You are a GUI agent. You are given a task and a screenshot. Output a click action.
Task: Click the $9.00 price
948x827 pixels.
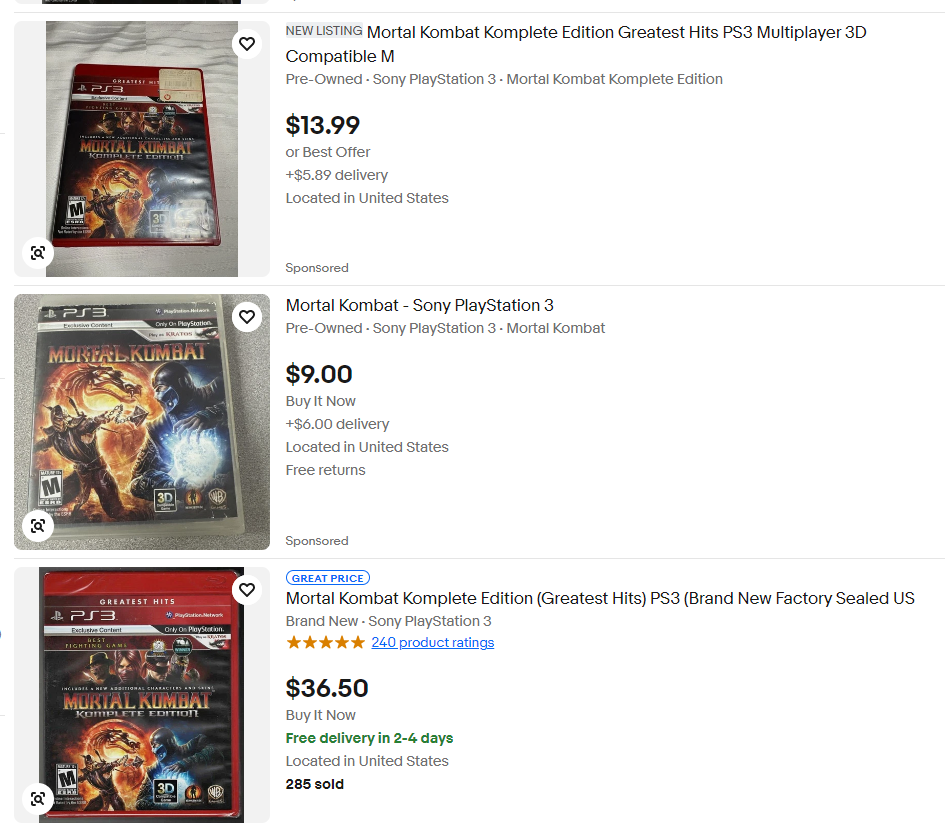pyautogui.click(x=319, y=375)
